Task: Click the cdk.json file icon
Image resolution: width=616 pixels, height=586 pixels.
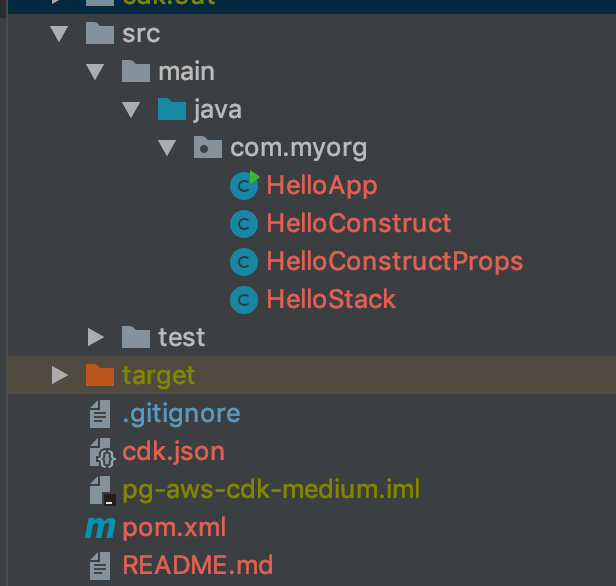Action: [x=102, y=453]
